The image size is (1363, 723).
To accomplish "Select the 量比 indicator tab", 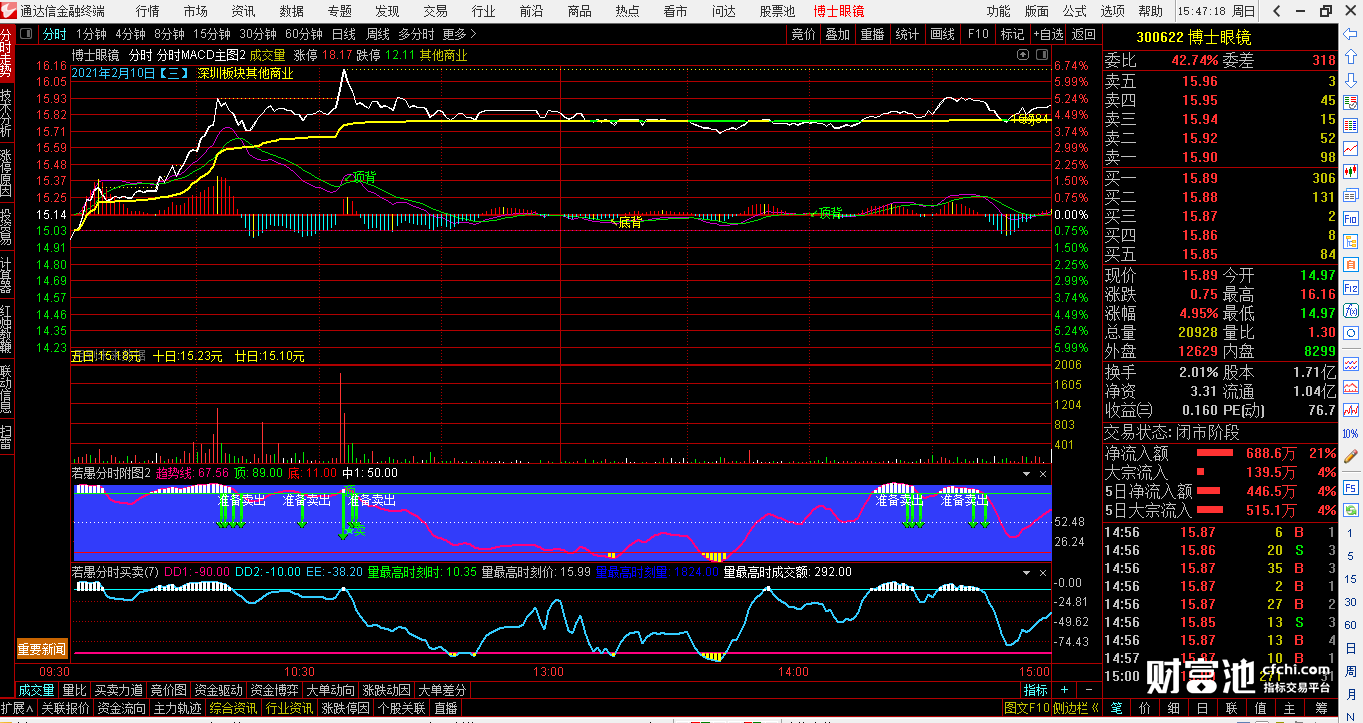I will click(74, 690).
